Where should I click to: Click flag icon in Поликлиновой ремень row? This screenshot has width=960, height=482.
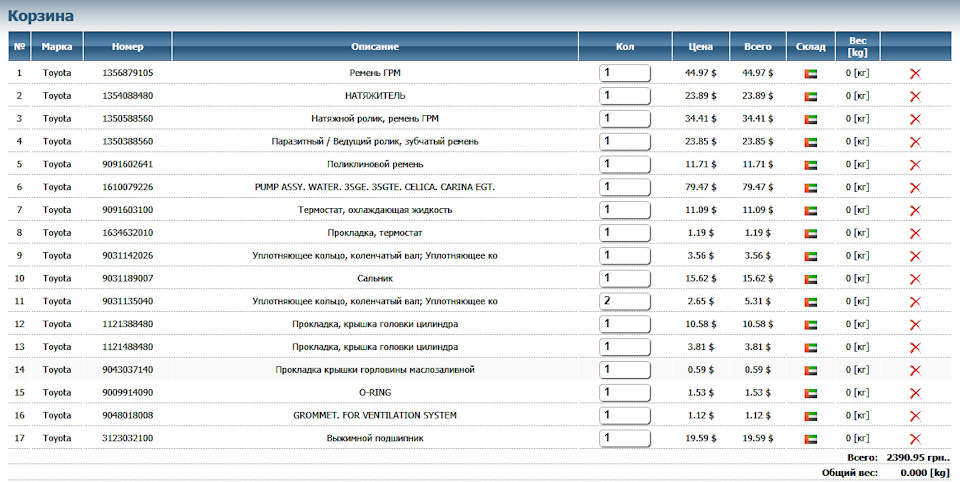pyautogui.click(x=811, y=165)
